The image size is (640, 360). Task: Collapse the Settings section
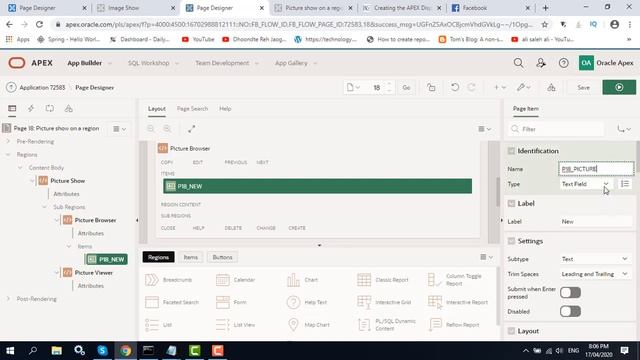coord(511,241)
